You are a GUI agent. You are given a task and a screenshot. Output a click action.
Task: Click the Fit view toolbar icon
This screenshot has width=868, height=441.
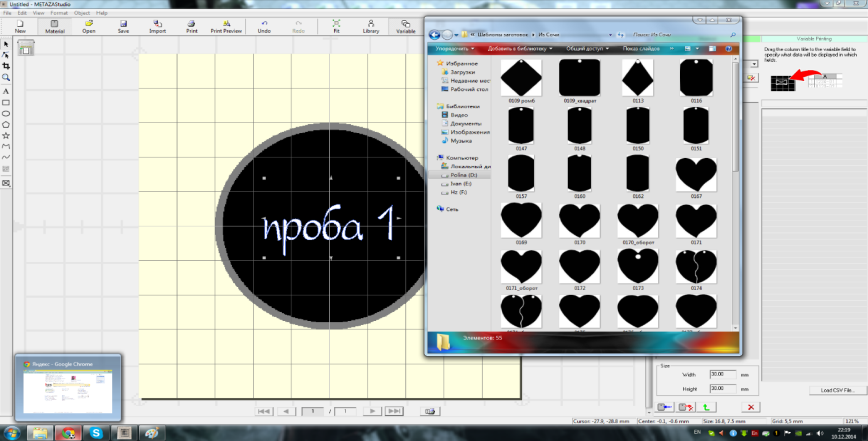click(336, 27)
